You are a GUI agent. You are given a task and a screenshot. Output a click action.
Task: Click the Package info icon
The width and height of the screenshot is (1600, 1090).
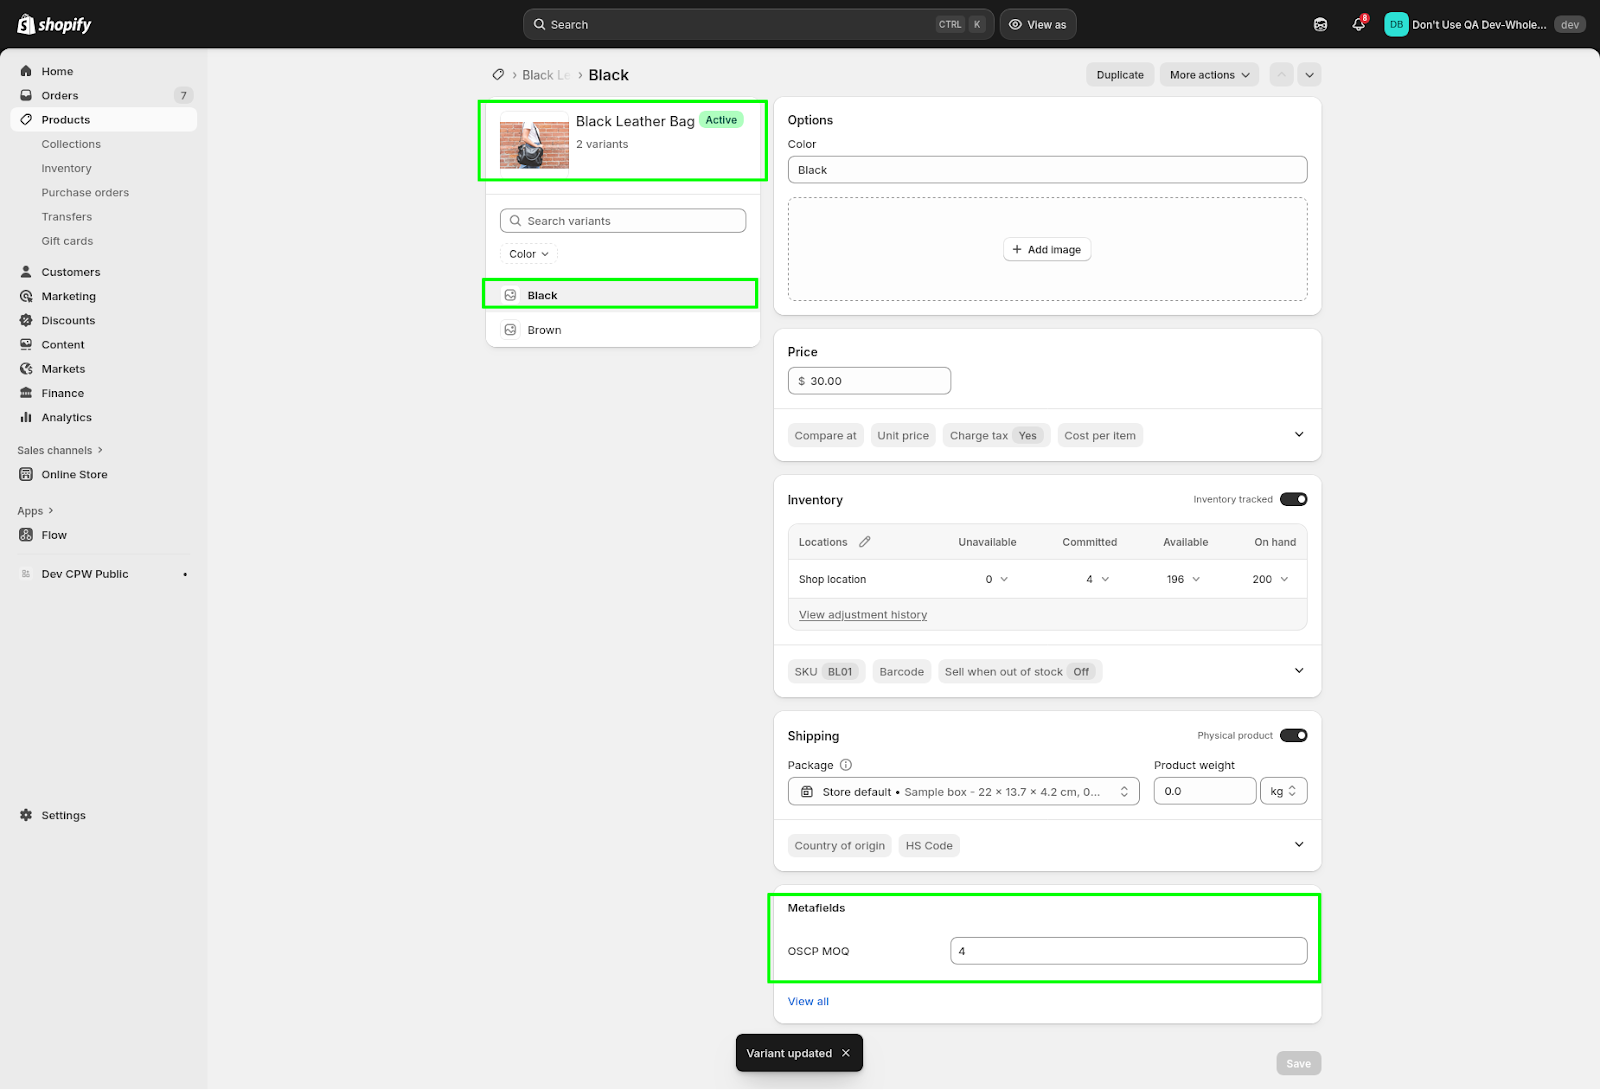846,765
